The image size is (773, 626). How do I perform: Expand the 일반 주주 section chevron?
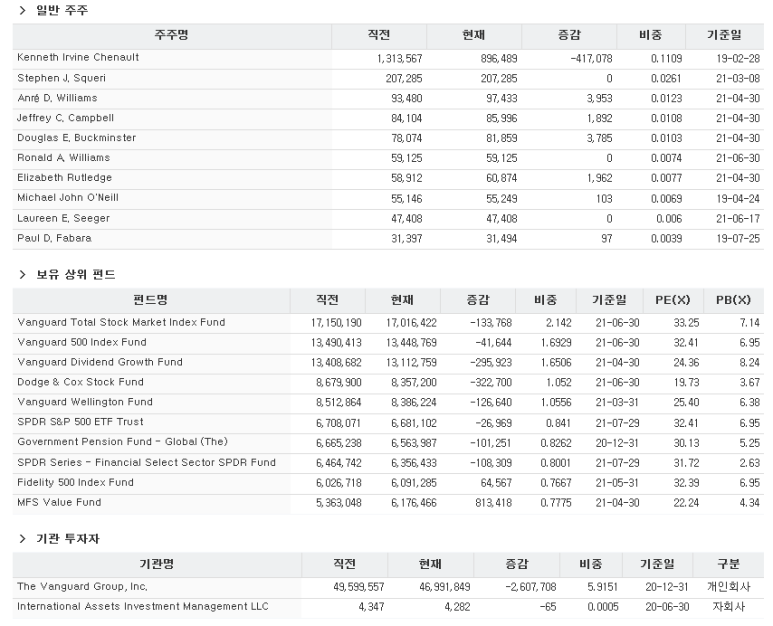(x=22, y=10)
